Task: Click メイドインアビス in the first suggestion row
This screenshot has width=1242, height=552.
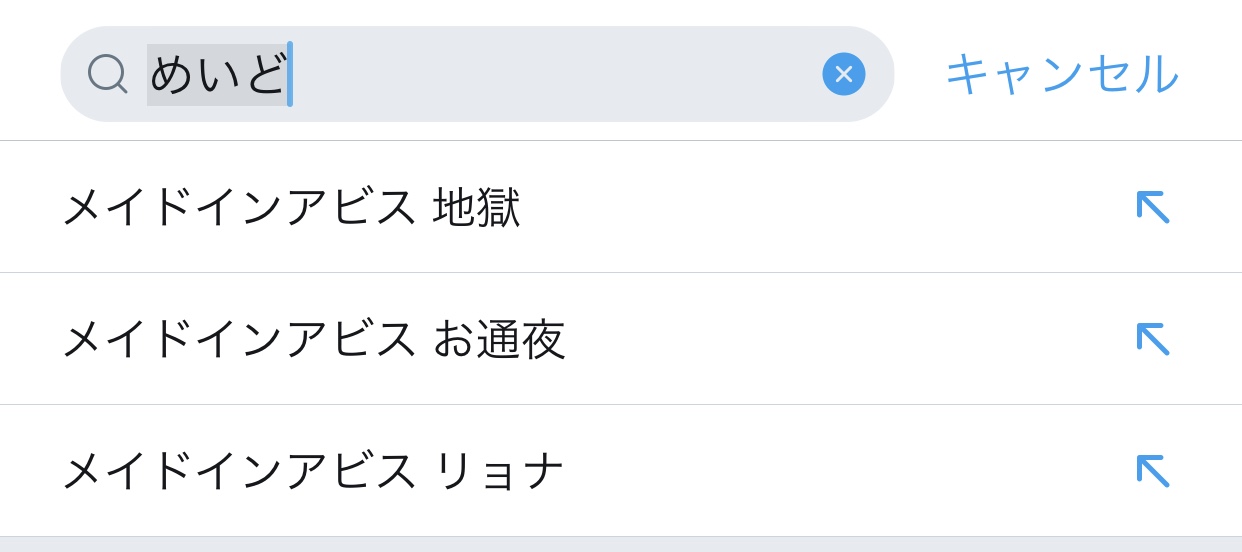Action: tap(240, 208)
